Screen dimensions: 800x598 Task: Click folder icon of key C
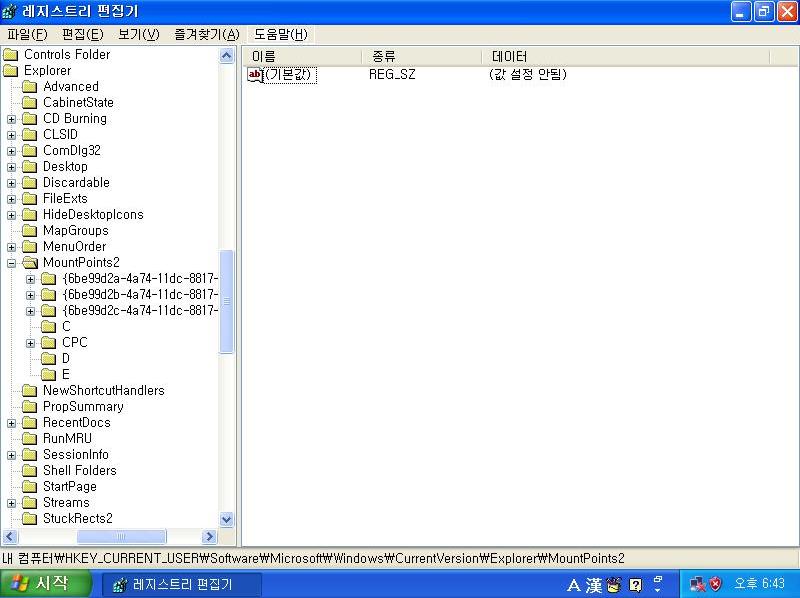click(49, 327)
